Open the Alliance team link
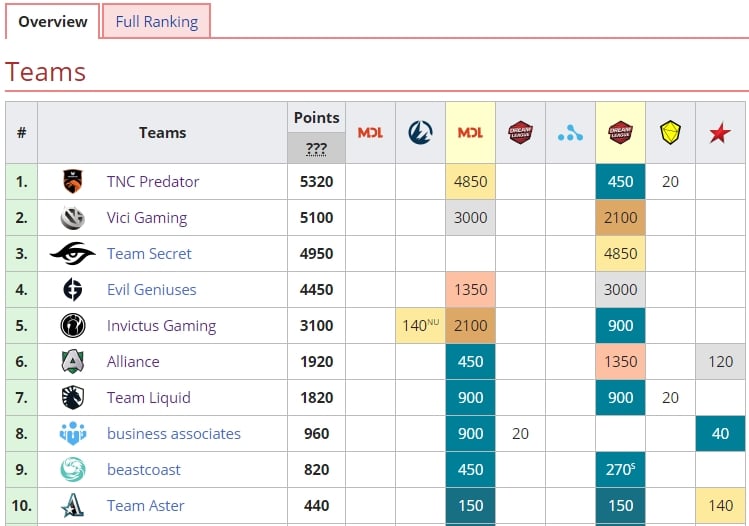The height and width of the screenshot is (526, 749). [x=133, y=362]
